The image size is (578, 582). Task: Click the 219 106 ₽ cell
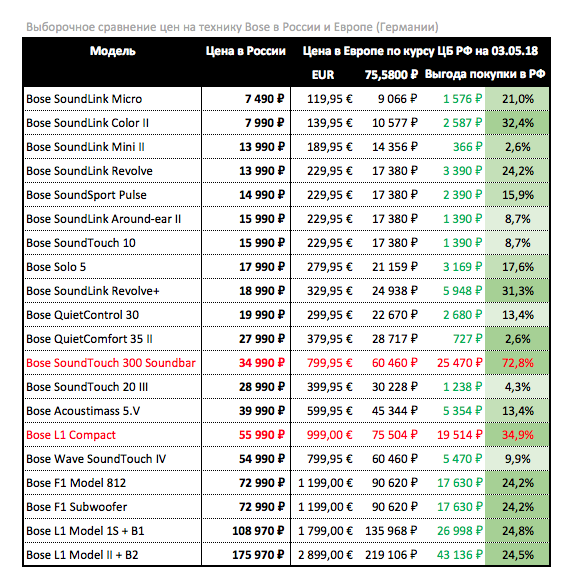[391, 555]
